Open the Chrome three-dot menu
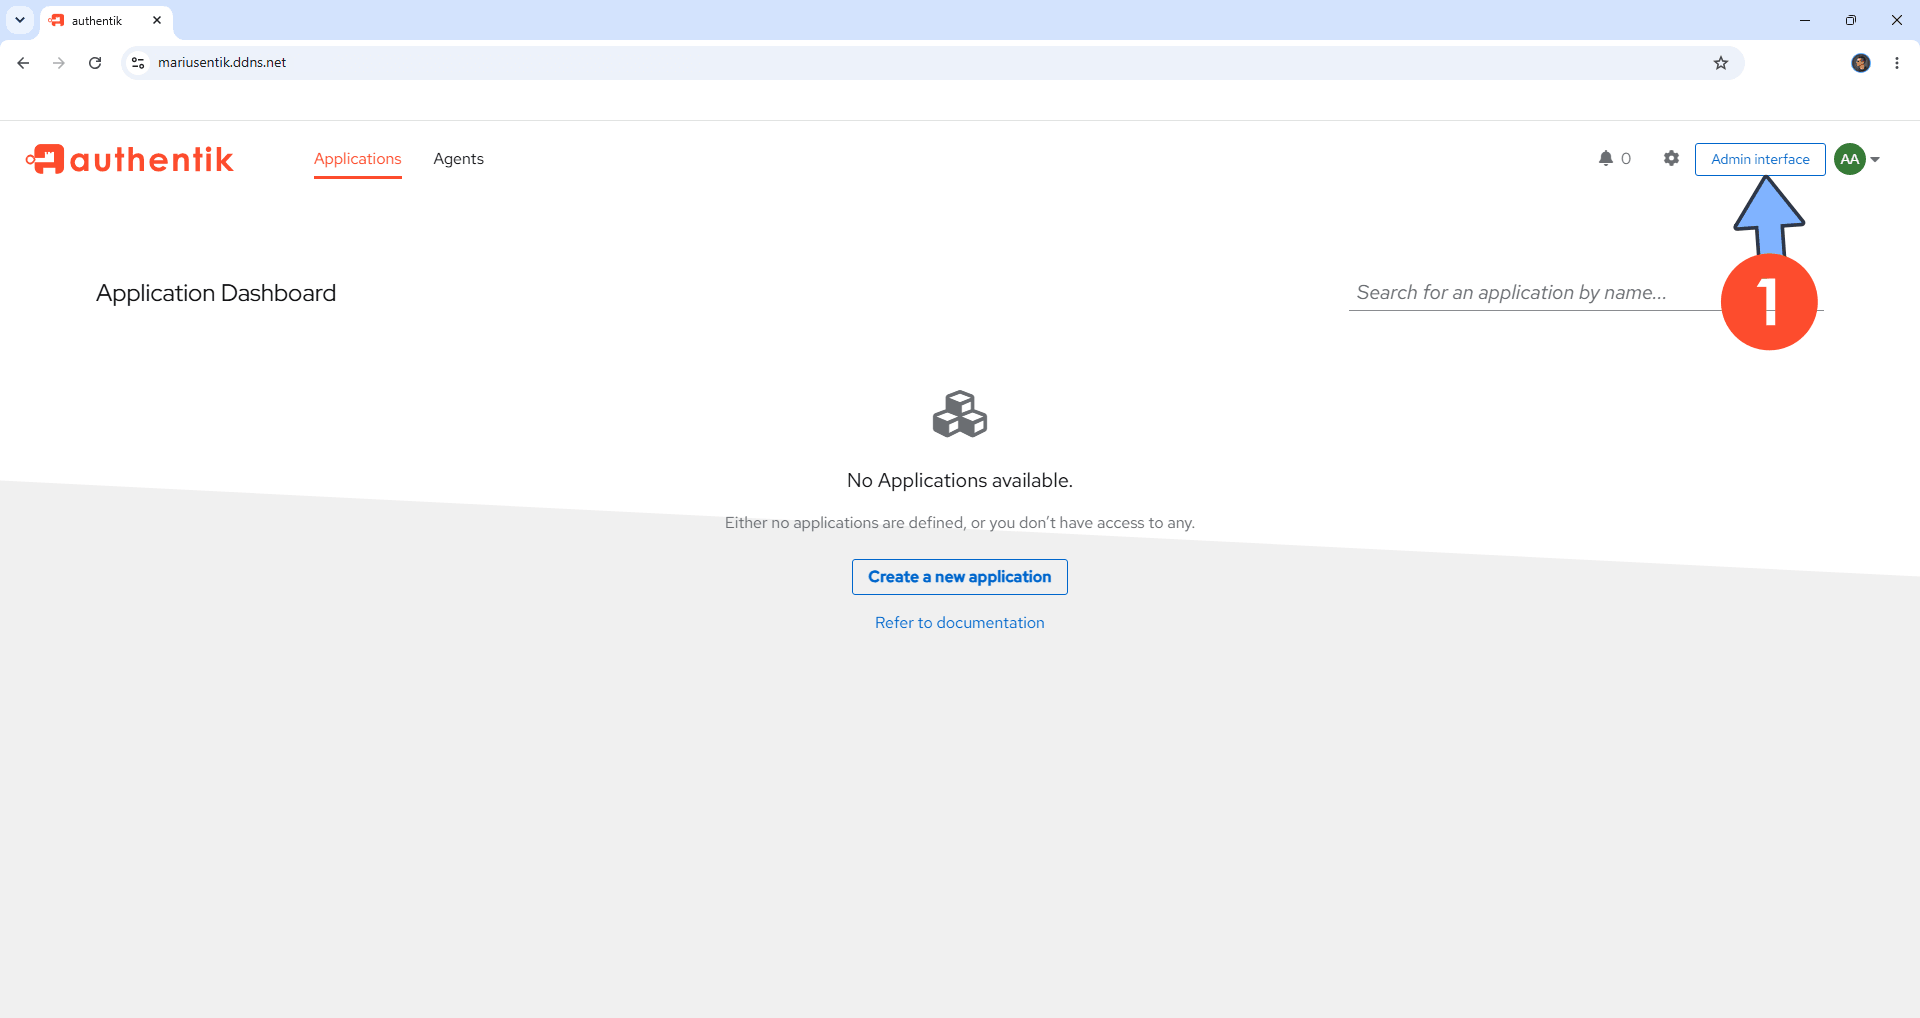 click(x=1896, y=63)
